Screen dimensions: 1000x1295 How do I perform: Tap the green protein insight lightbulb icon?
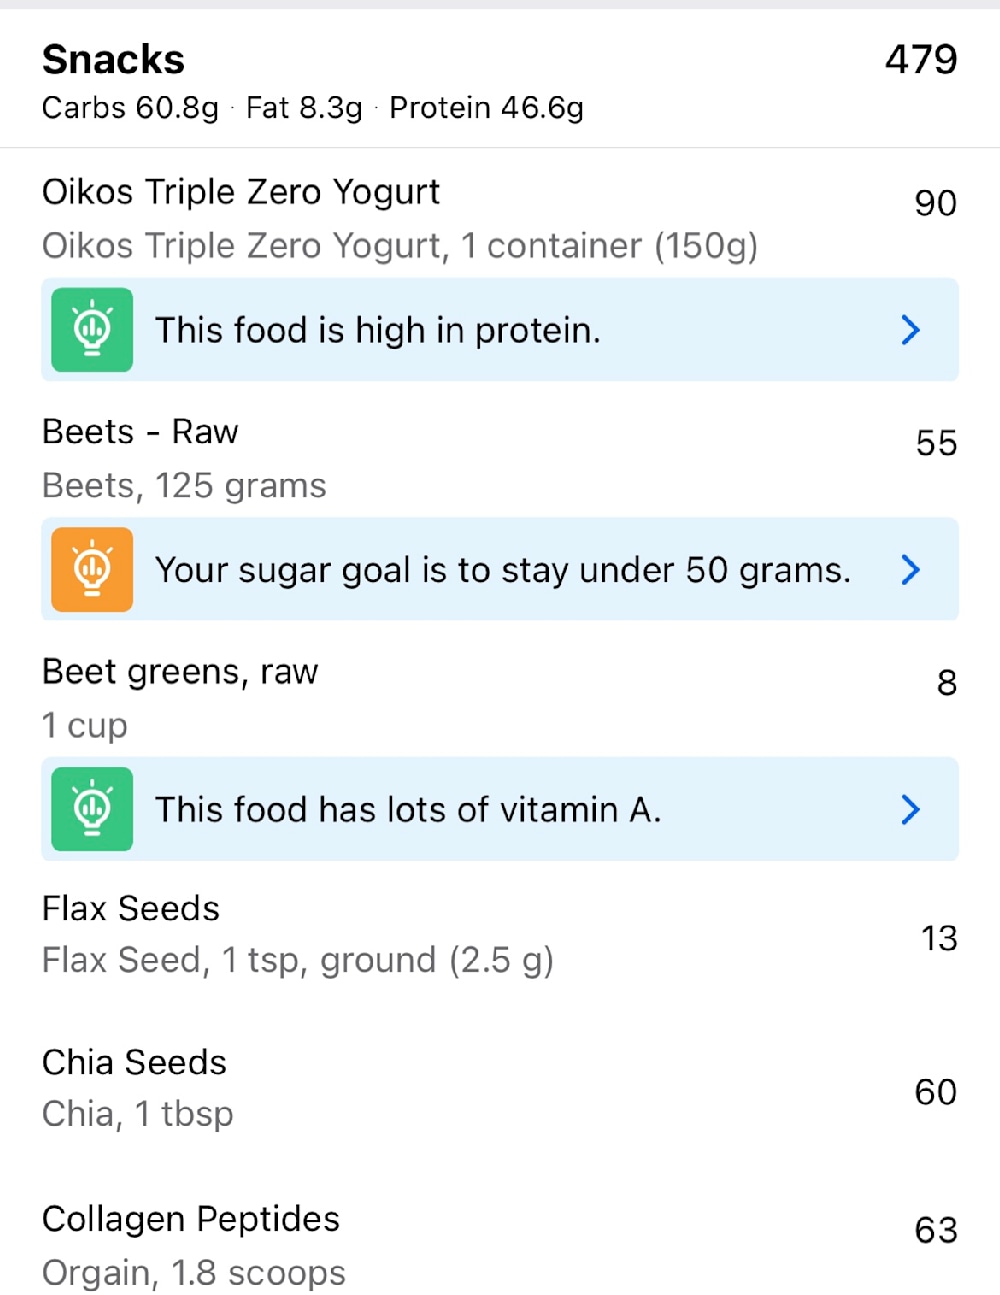click(x=92, y=330)
